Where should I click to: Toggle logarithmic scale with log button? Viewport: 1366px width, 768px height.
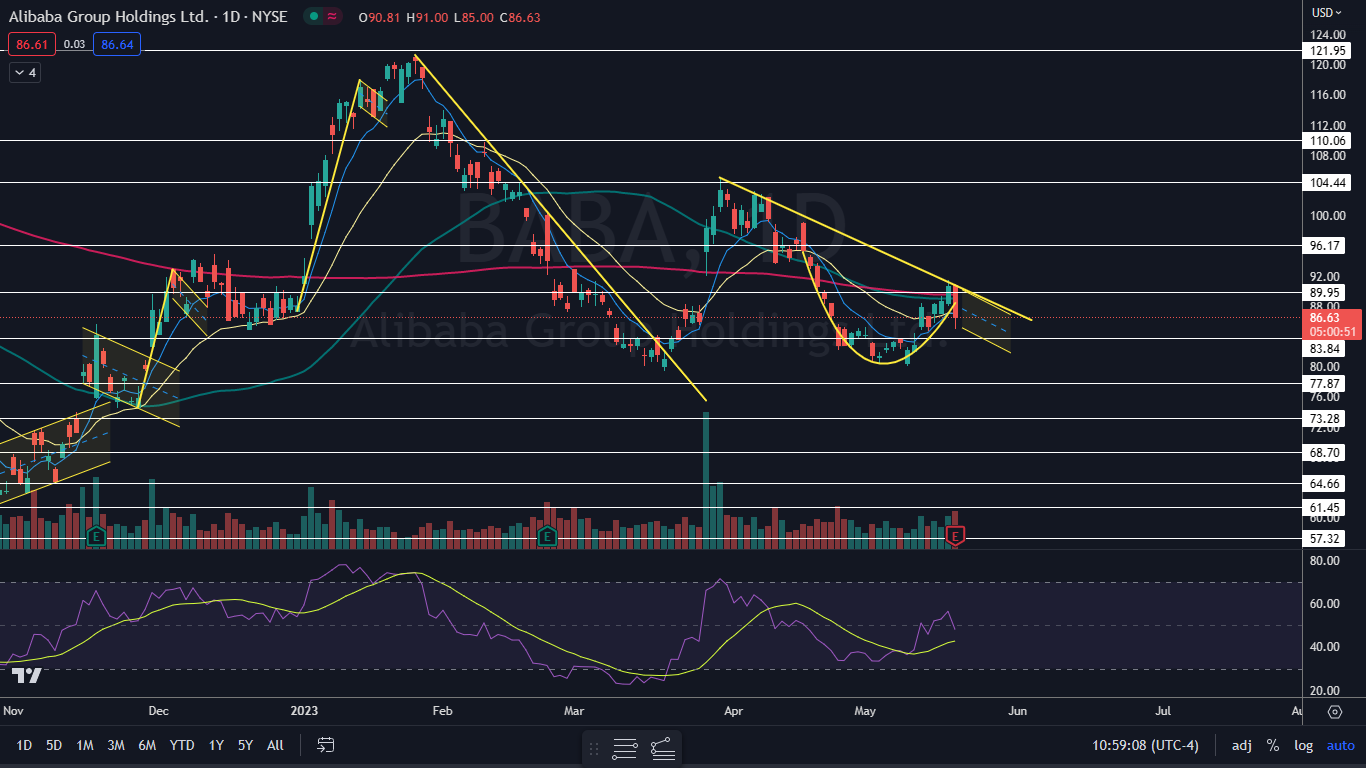(1303, 745)
